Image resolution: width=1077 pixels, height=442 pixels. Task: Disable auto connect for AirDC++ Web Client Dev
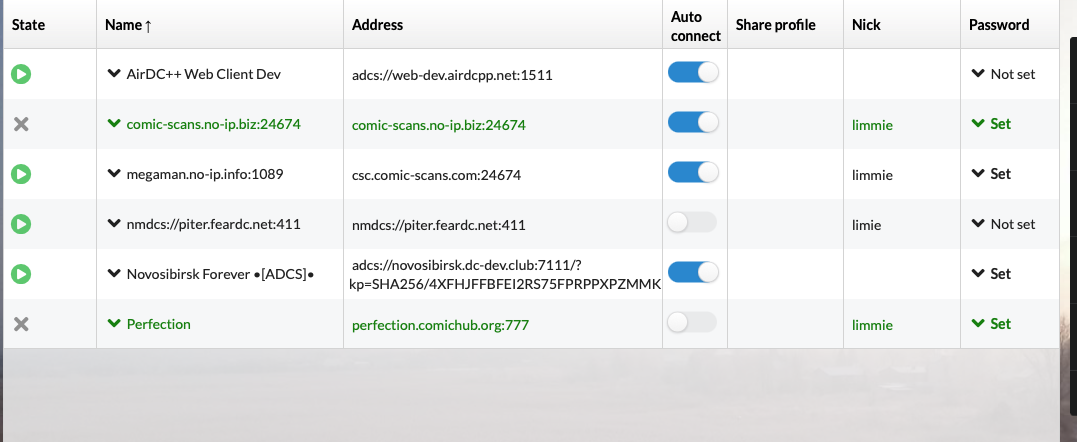click(x=693, y=73)
